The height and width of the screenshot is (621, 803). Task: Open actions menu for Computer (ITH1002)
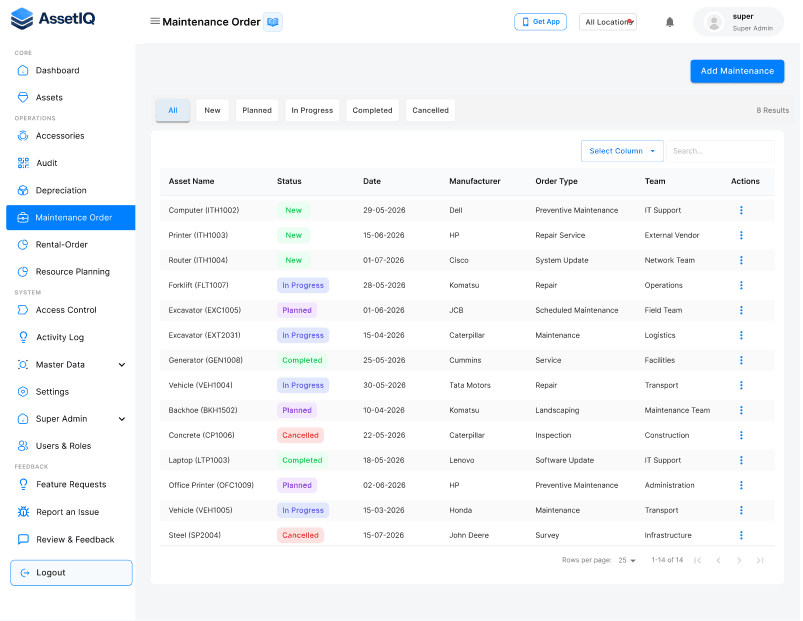click(x=741, y=210)
